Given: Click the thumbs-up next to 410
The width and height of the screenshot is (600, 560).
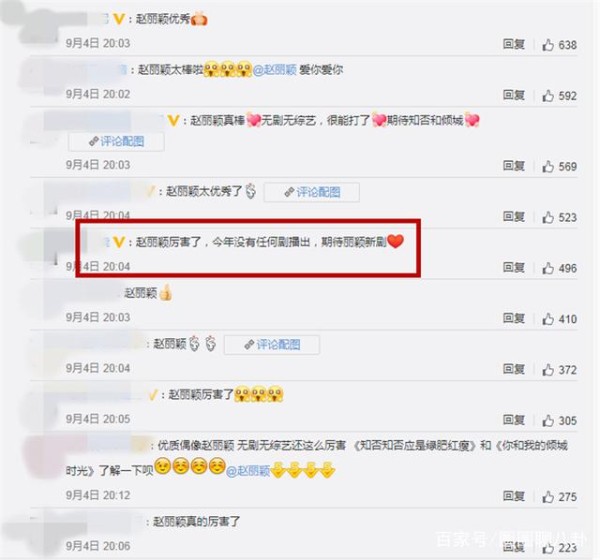Looking at the screenshot, I should (x=548, y=319).
